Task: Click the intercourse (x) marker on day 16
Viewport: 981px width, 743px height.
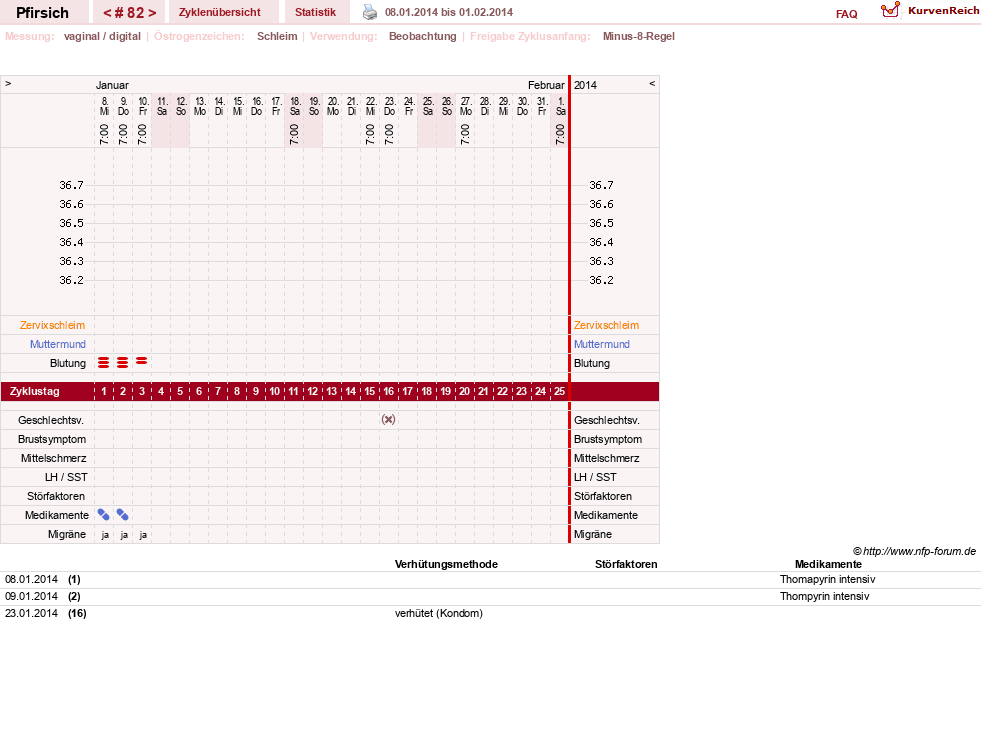Action: pyautogui.click(x=389, y=420)
